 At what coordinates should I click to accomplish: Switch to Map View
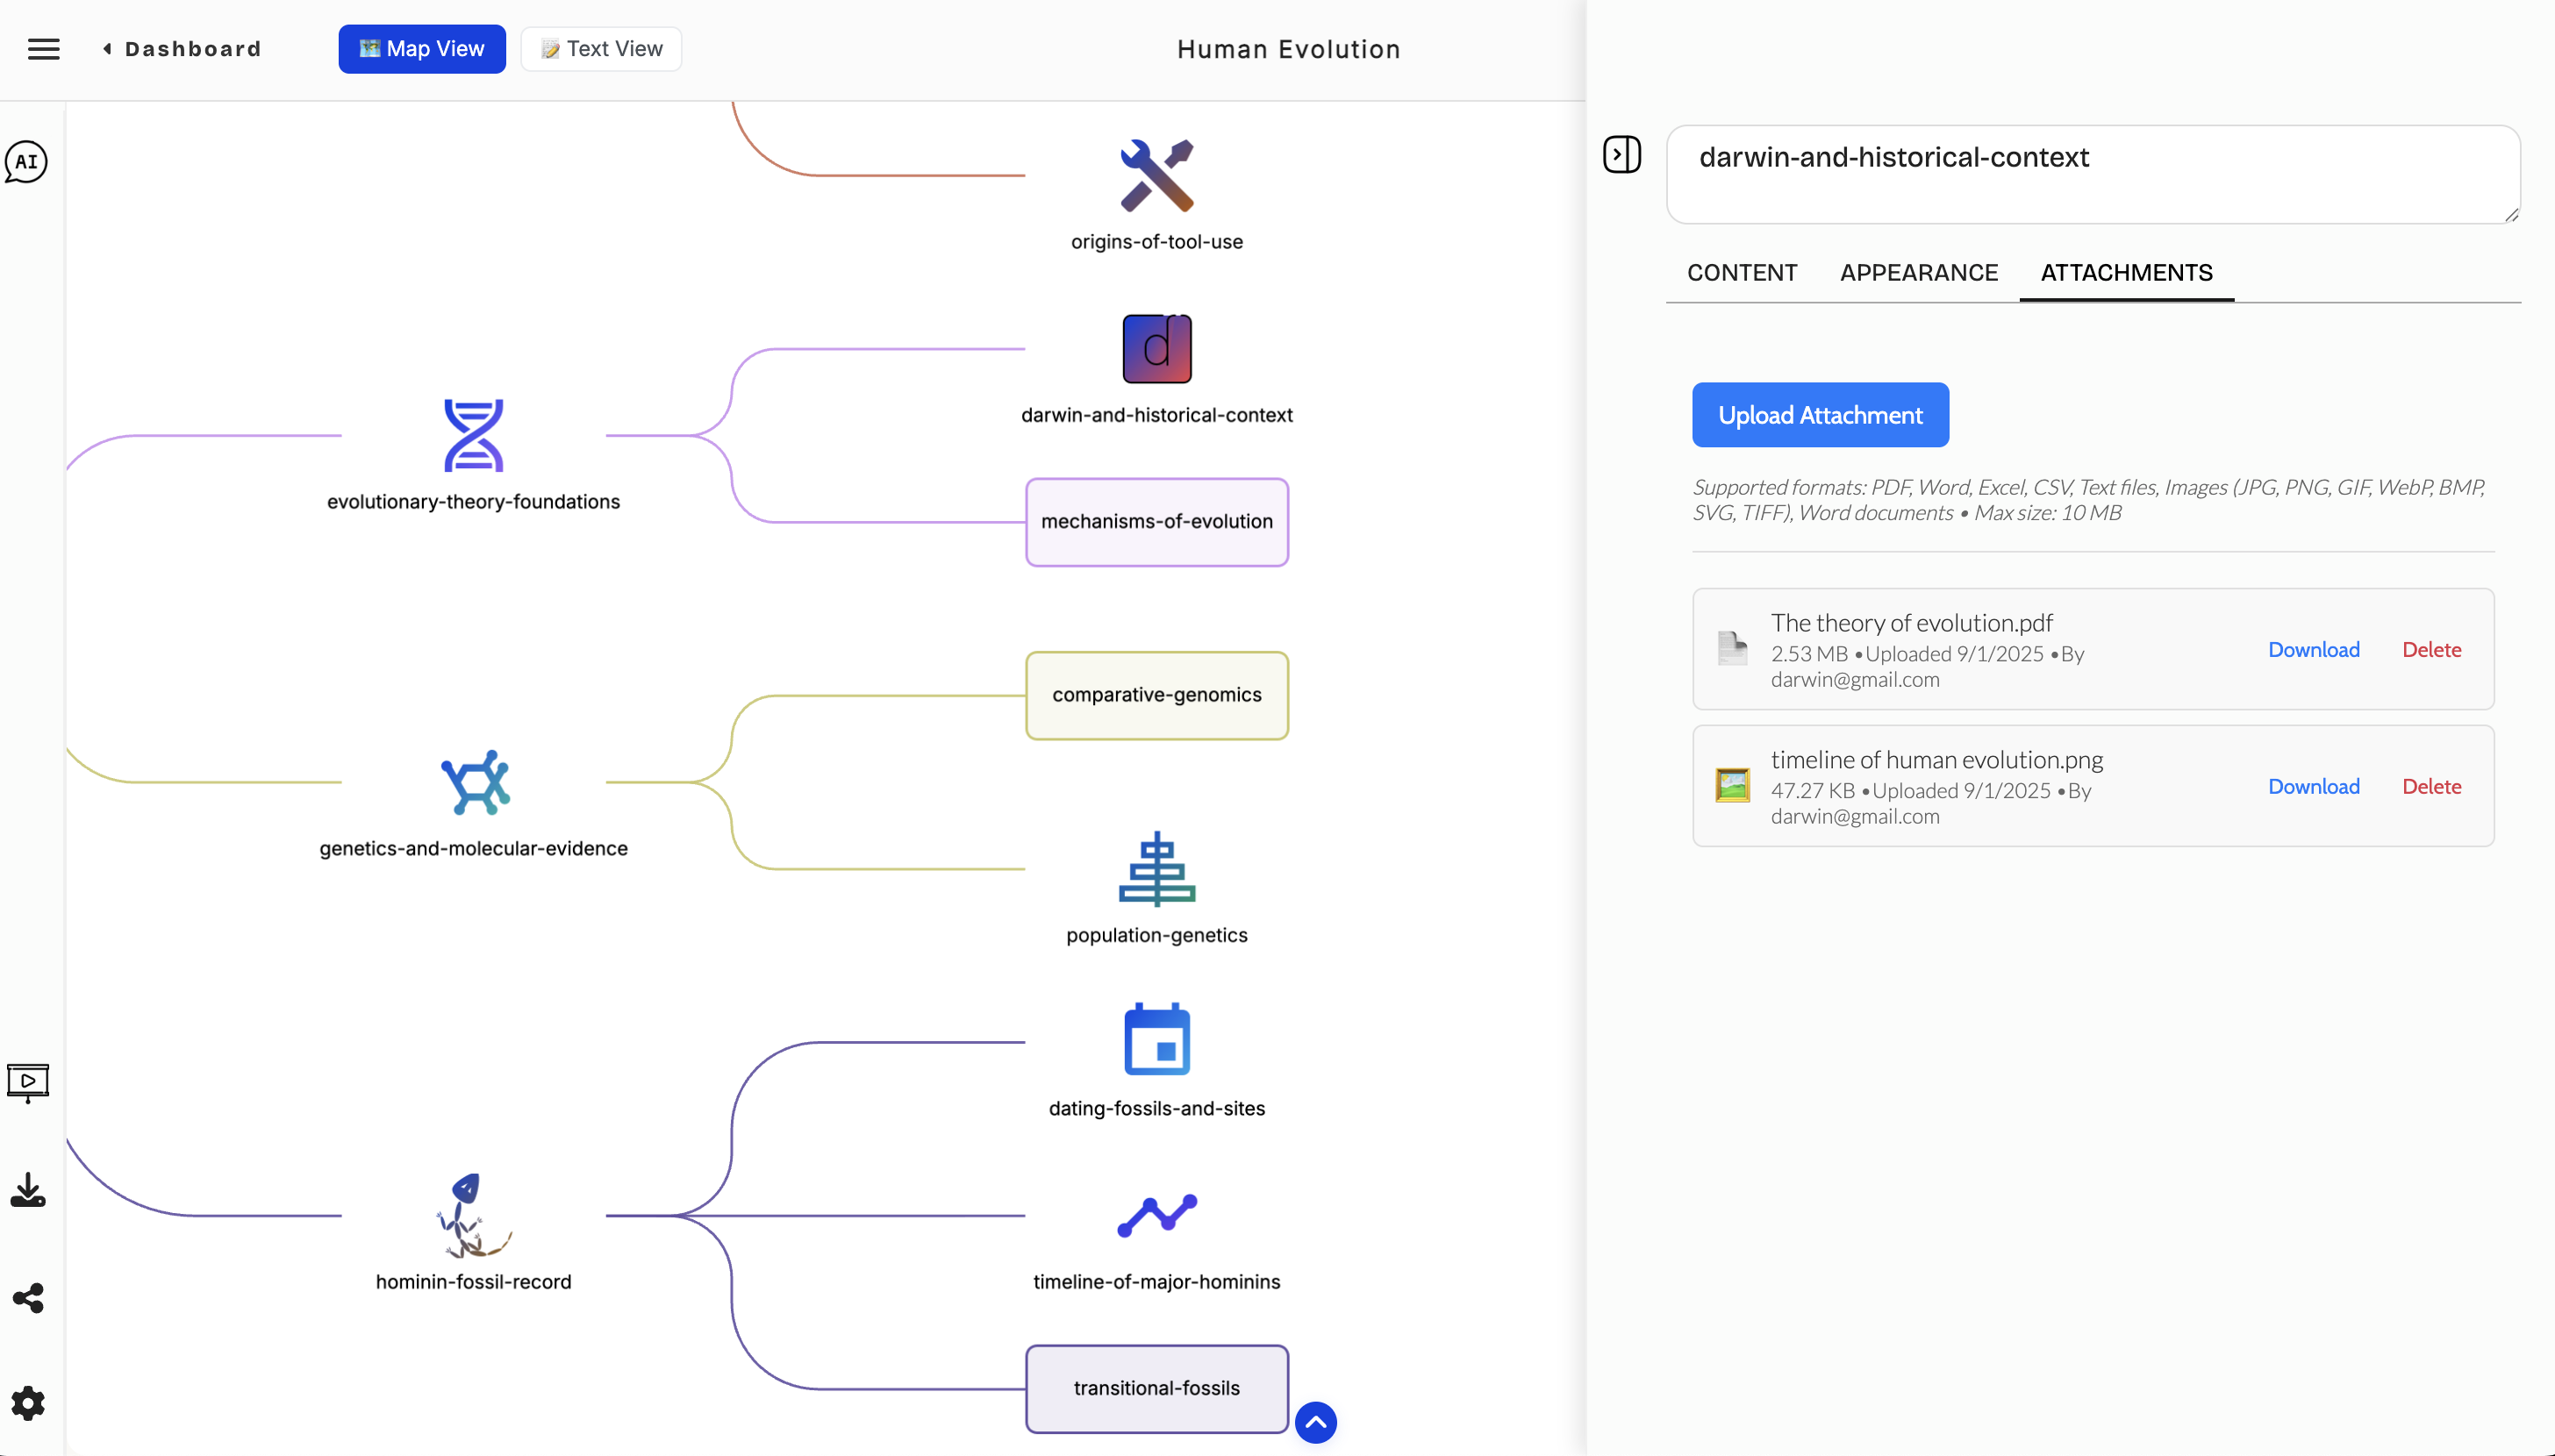(421, 49)
